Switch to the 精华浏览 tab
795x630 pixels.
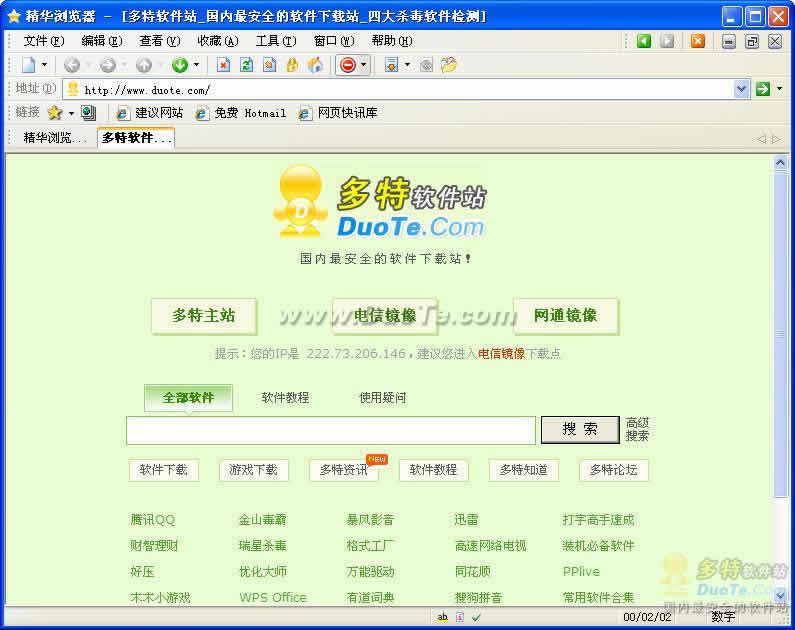tap(55, 138)
